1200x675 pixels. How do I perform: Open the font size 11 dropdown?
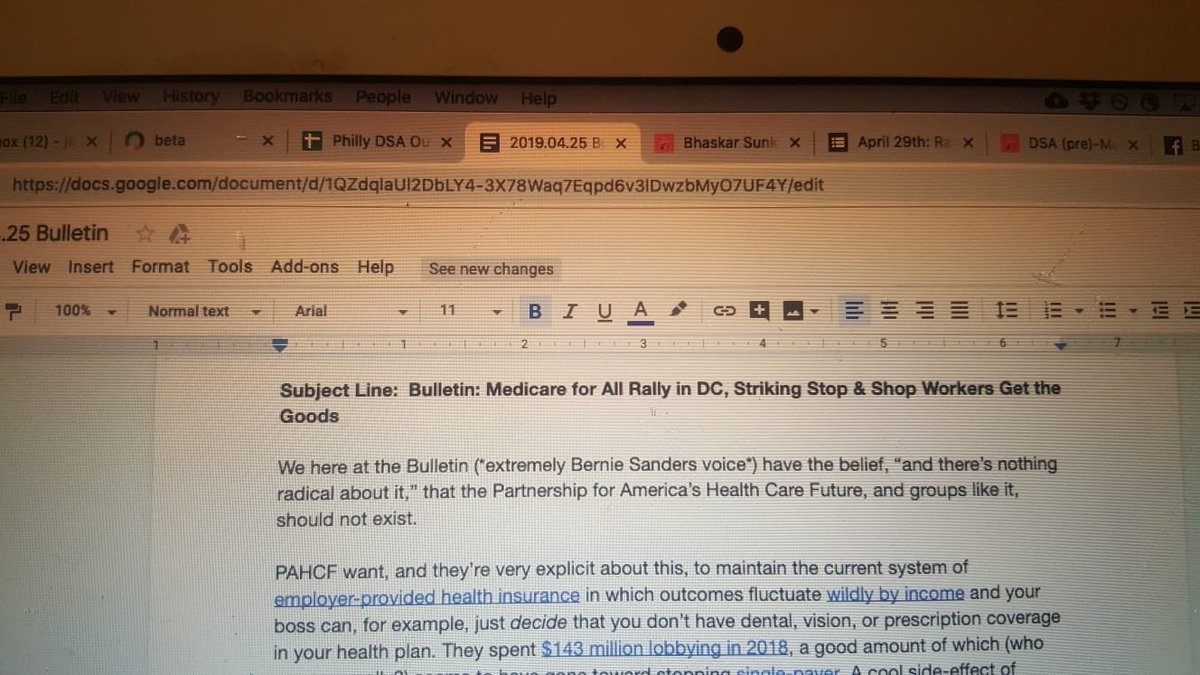click(x=469, y=311)
